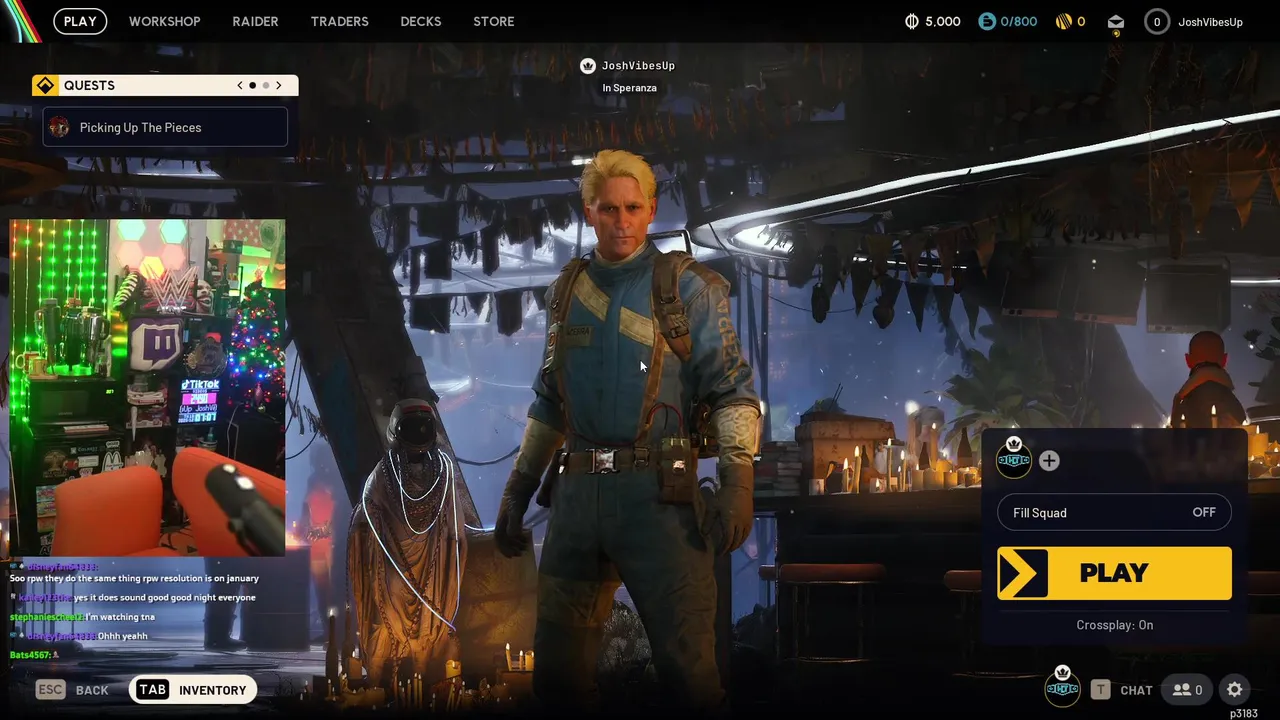Click the bottom party avatar icon
Image resolution: width=1280 pixels, height=720 pixels.
pyautogui.click(x=1062, y=686)
